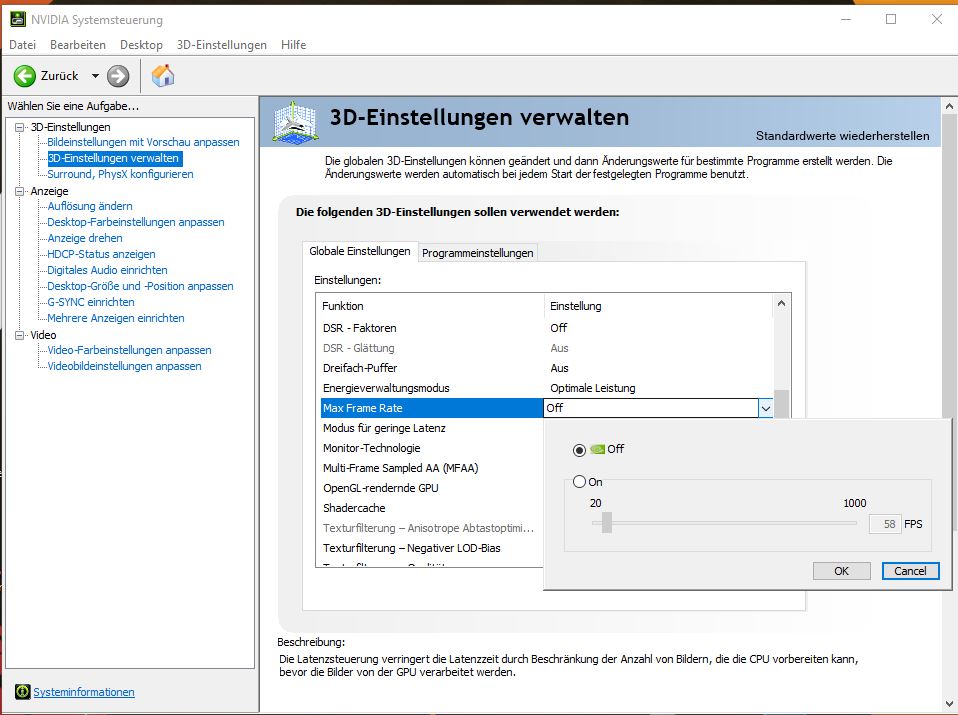Click the main panel scroll up arrow
Viewport: 958px width, 715px height.
pos(949,106)
